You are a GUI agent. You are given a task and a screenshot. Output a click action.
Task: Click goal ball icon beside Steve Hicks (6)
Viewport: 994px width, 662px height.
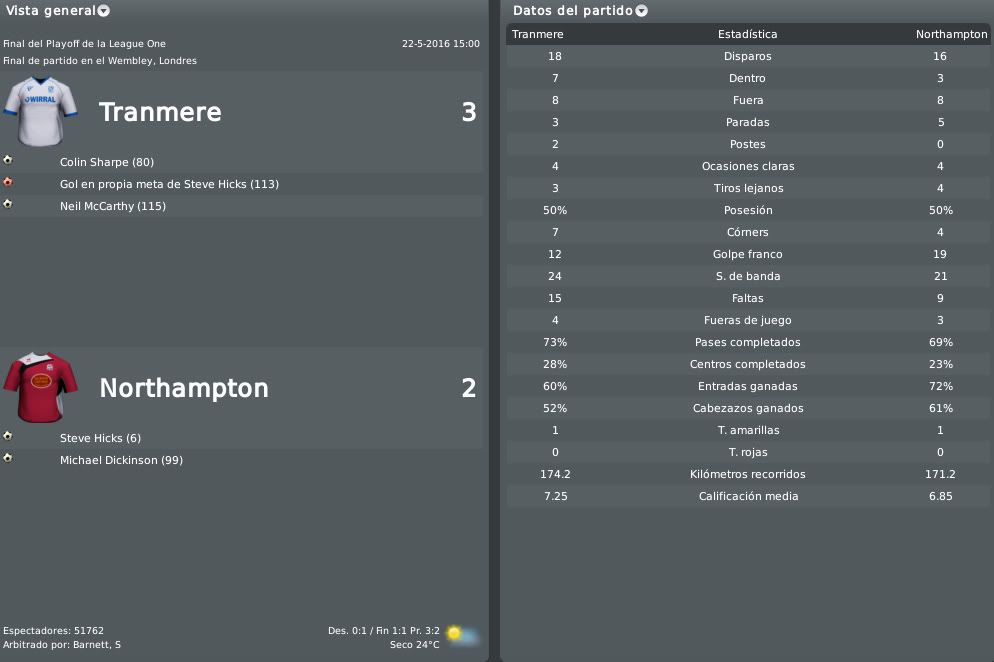pos(8,436)
